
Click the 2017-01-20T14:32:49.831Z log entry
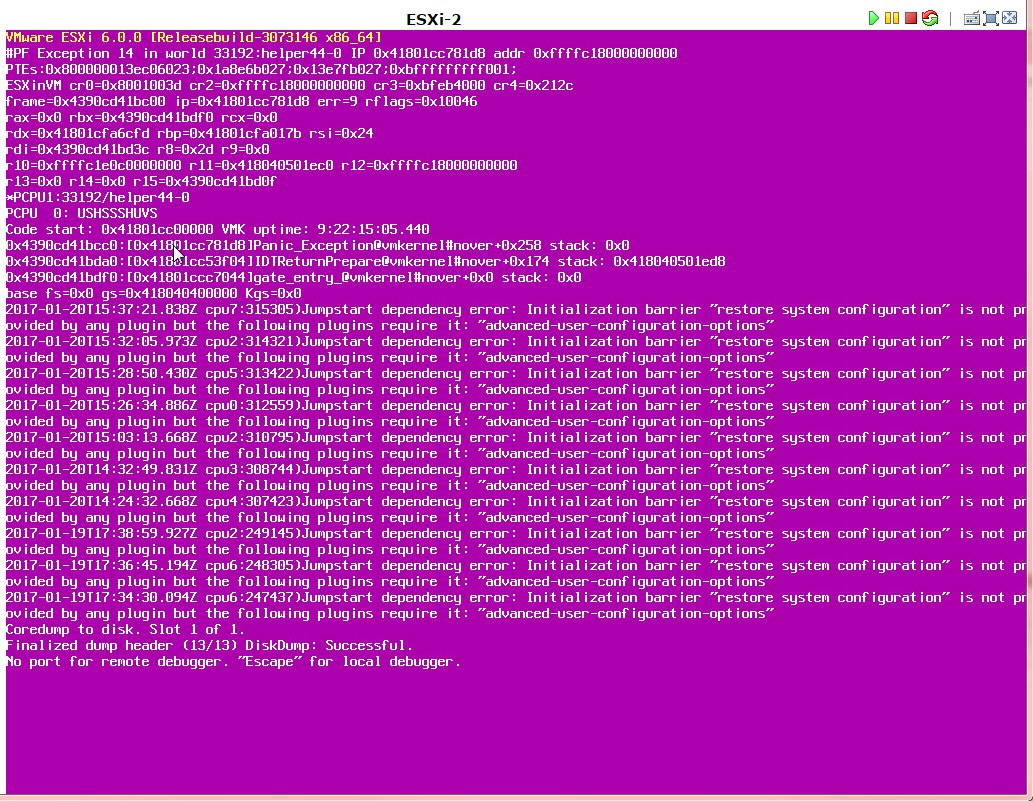click(516, 478)
